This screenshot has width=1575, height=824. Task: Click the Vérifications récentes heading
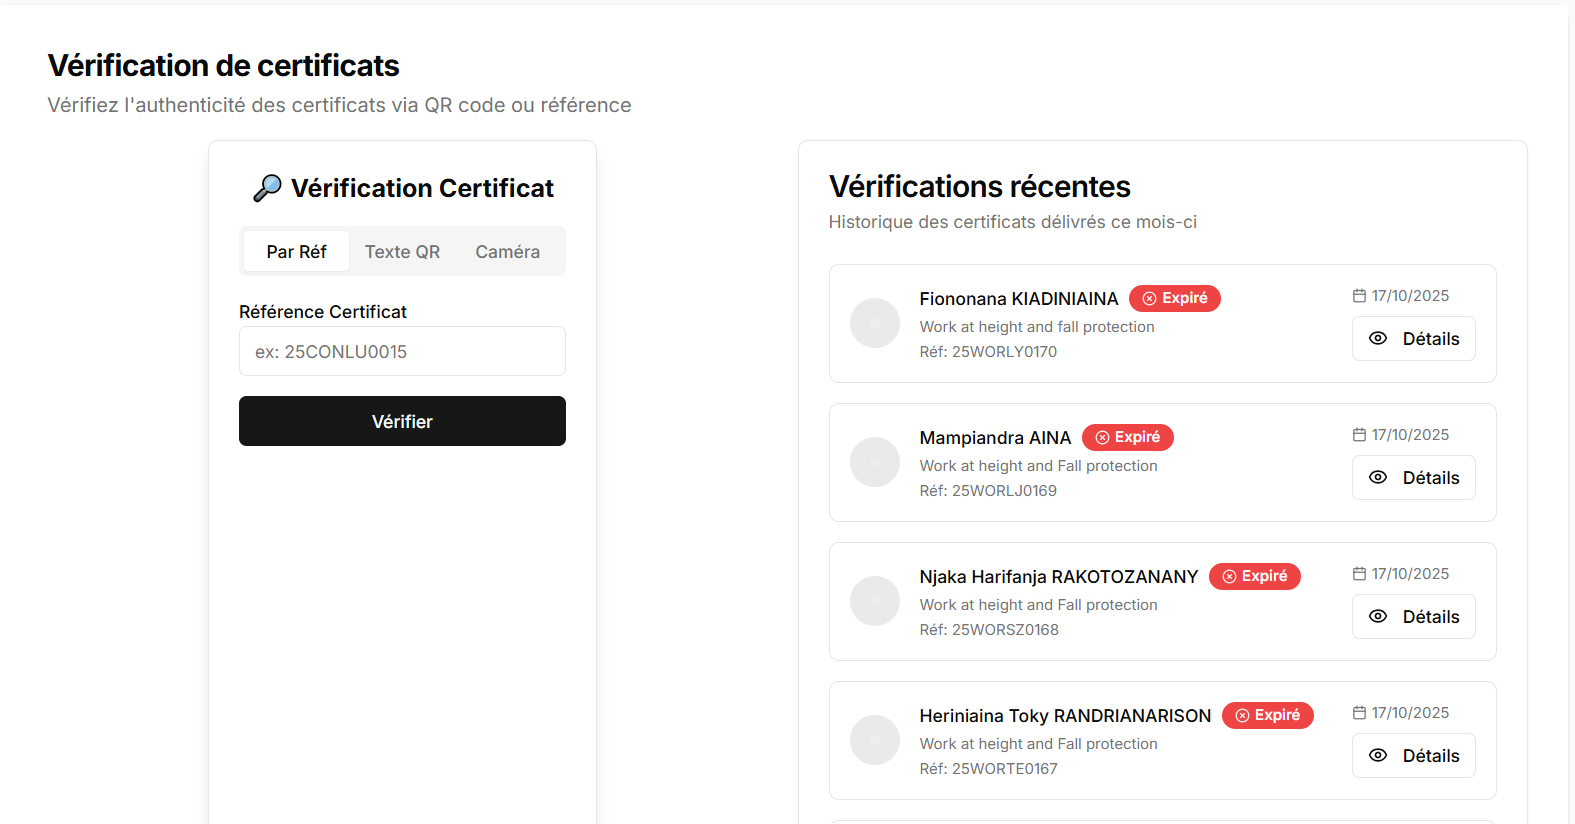click(x=979, y=187)
